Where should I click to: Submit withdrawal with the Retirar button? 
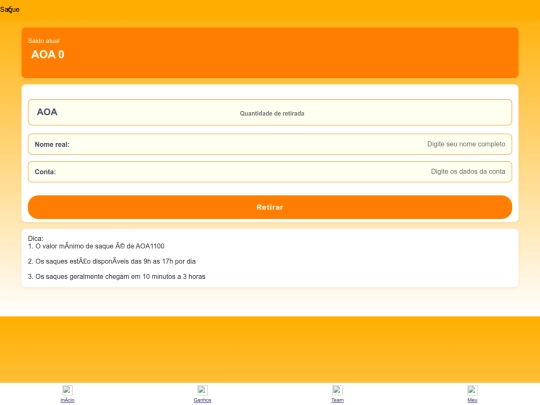tap(270, 207)
